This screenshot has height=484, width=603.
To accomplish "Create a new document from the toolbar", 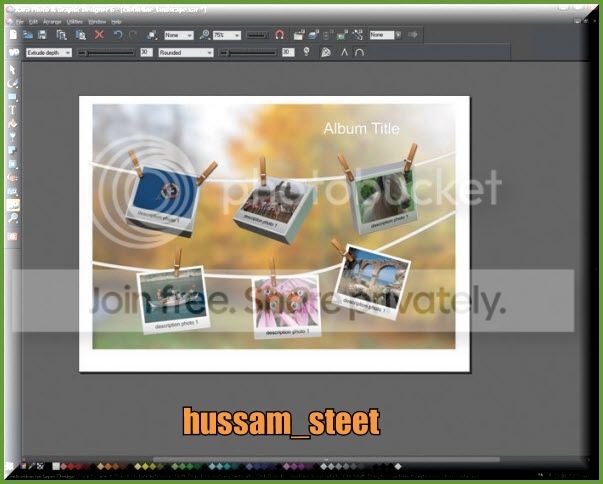I will pyautogui.click(x=14, y=34).
